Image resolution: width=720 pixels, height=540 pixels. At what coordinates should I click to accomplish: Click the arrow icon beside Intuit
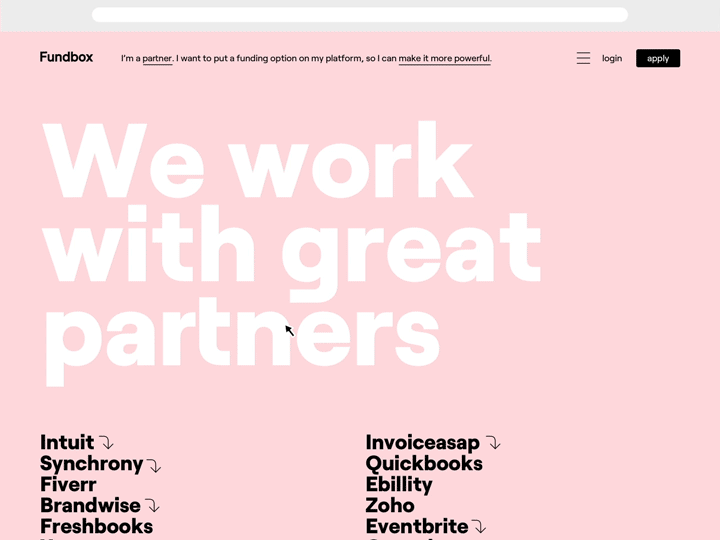pyautogui.click(x=107, y=443)
